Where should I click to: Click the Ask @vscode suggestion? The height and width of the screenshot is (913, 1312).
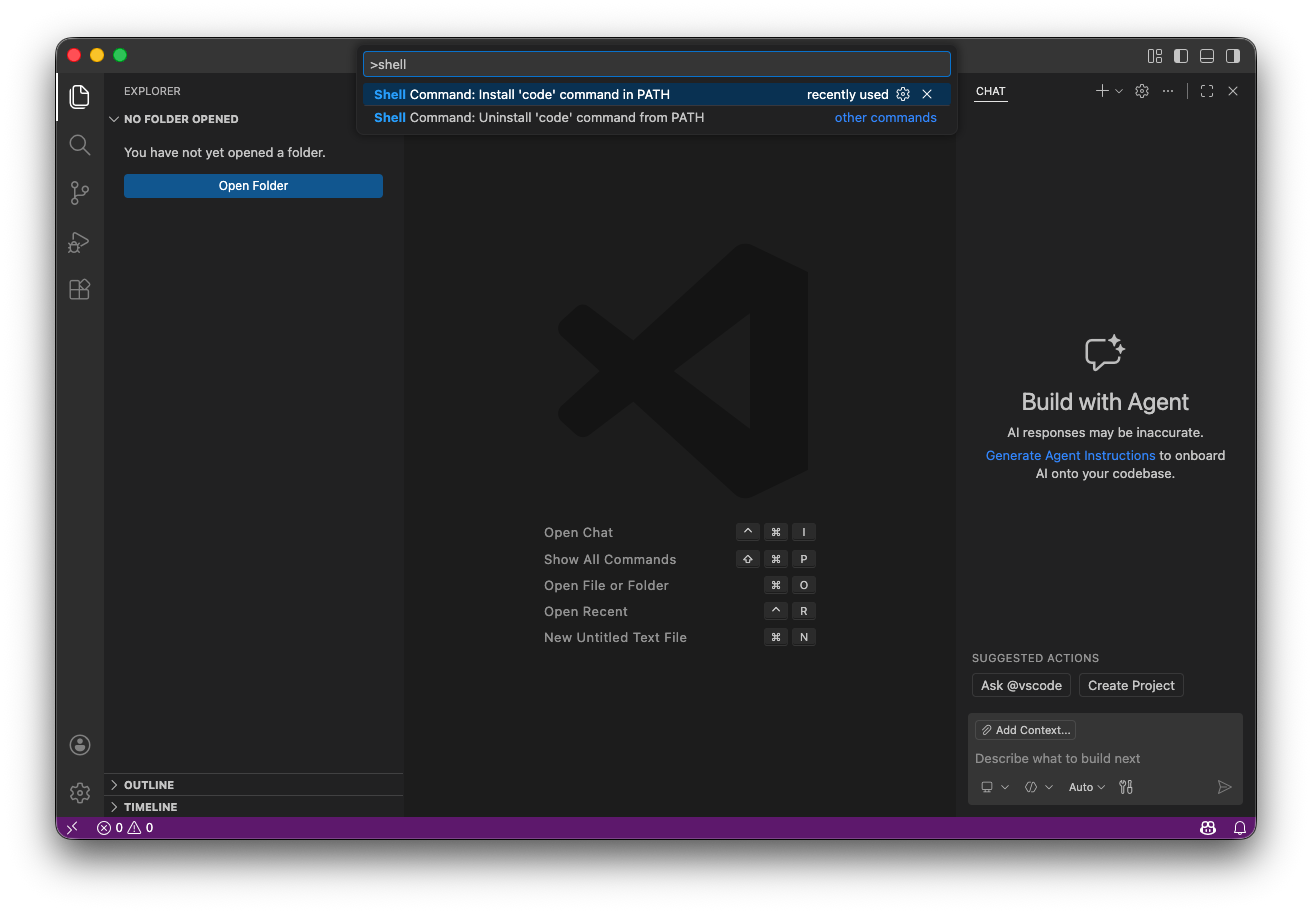click(x=1021, y=685)
